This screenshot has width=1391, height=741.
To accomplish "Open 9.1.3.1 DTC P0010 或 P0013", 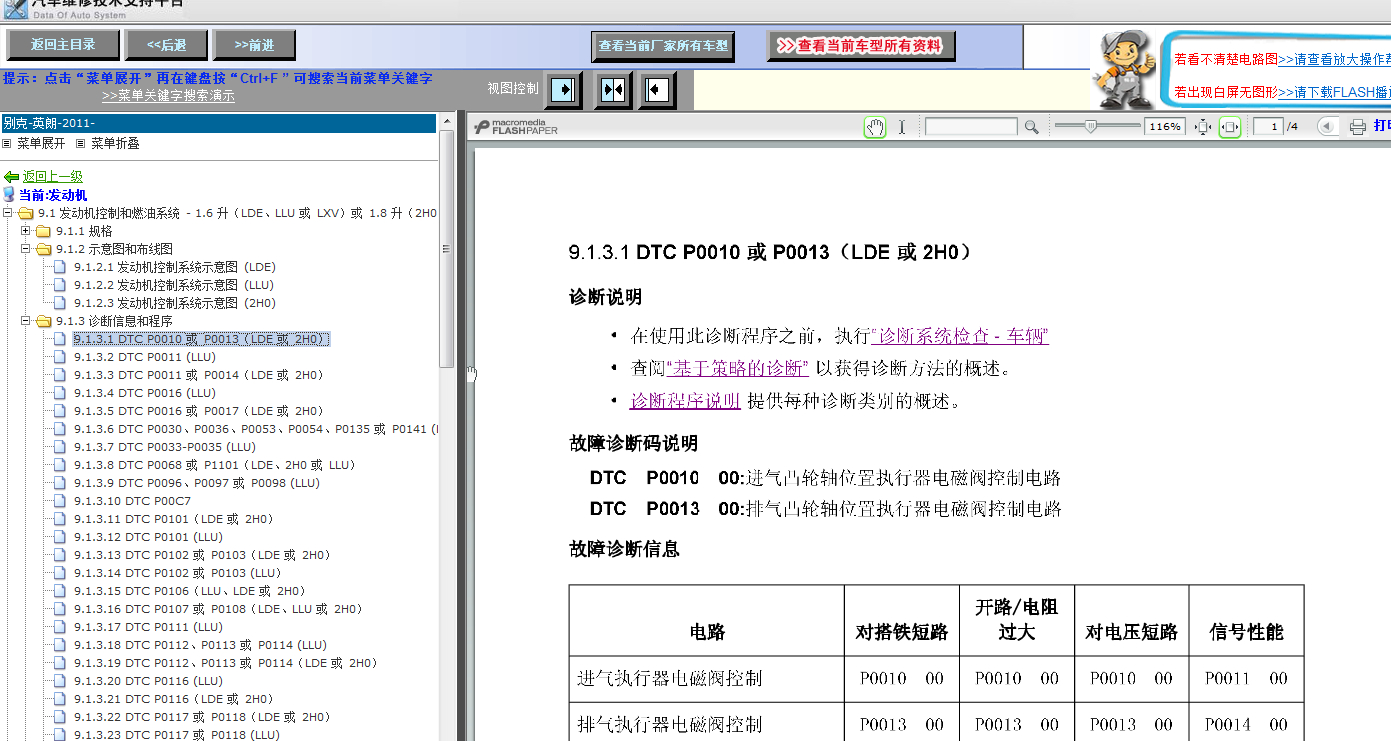I will [x=201, y=339].
